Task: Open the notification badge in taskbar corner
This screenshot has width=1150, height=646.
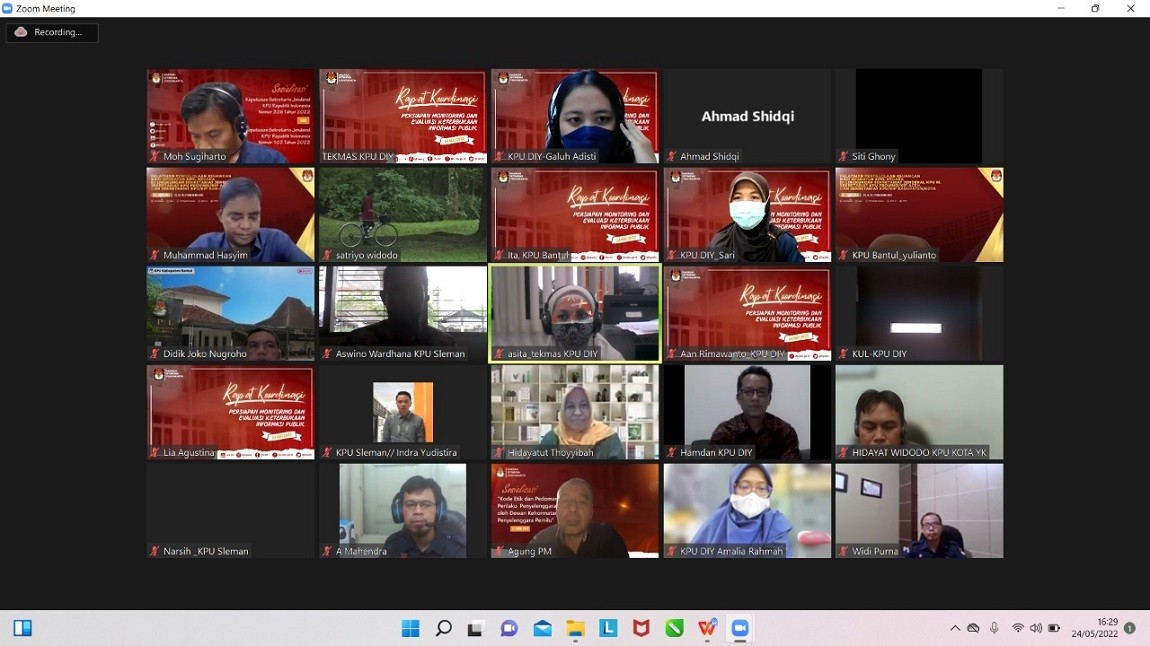Action: point(1130,628)
